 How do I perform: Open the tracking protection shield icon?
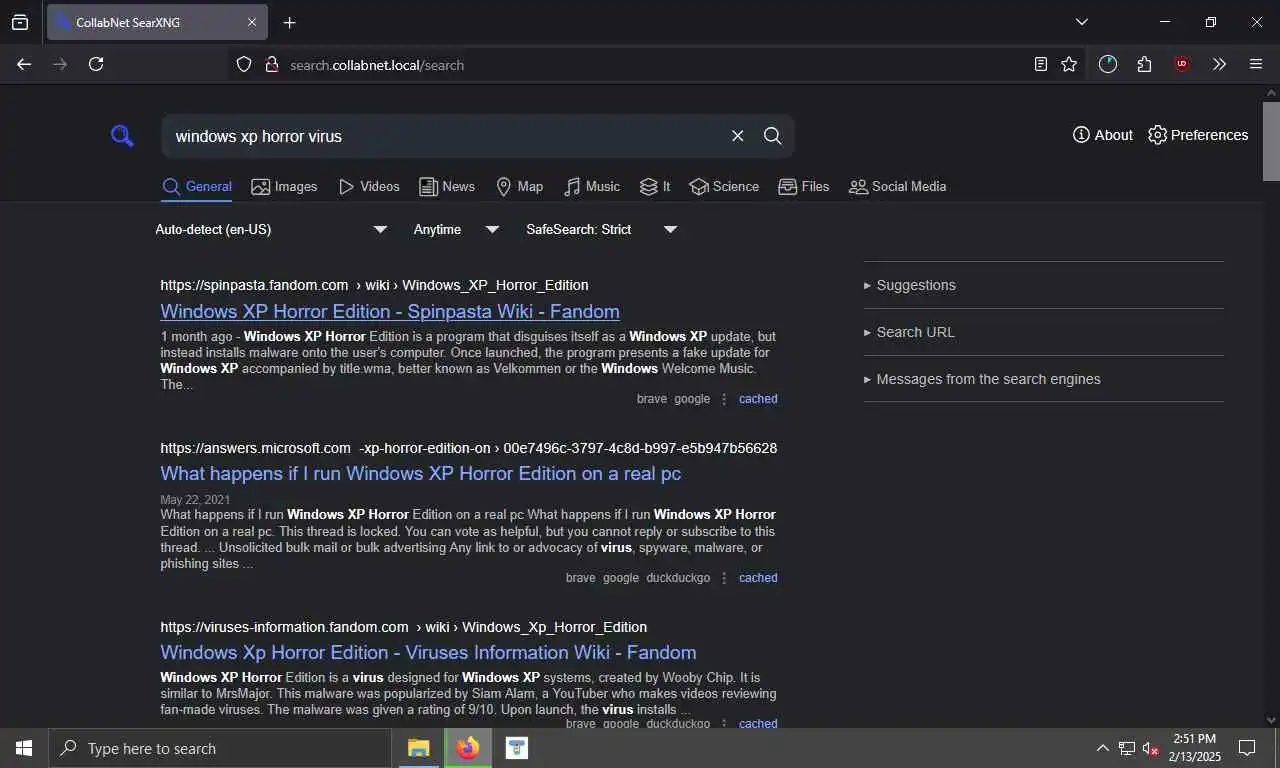coord(244,64)
